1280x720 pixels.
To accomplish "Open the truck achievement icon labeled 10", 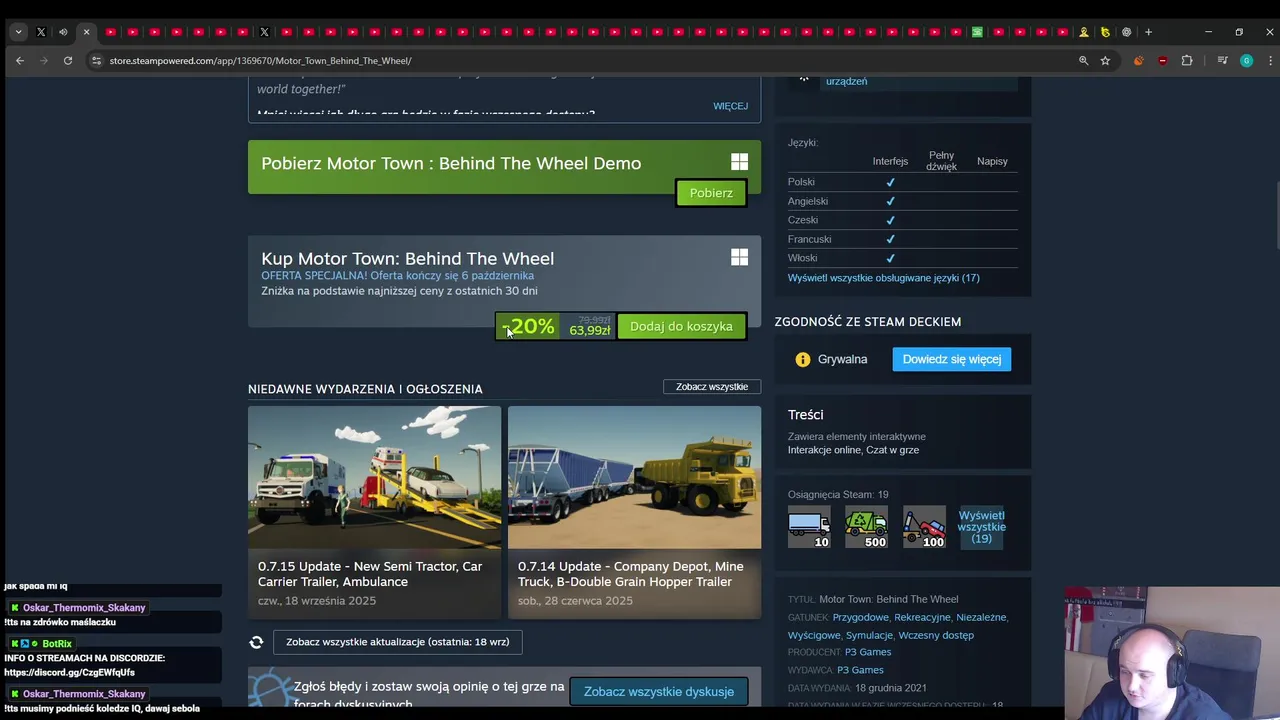I will pyautogui.click(x=809, y=527).
